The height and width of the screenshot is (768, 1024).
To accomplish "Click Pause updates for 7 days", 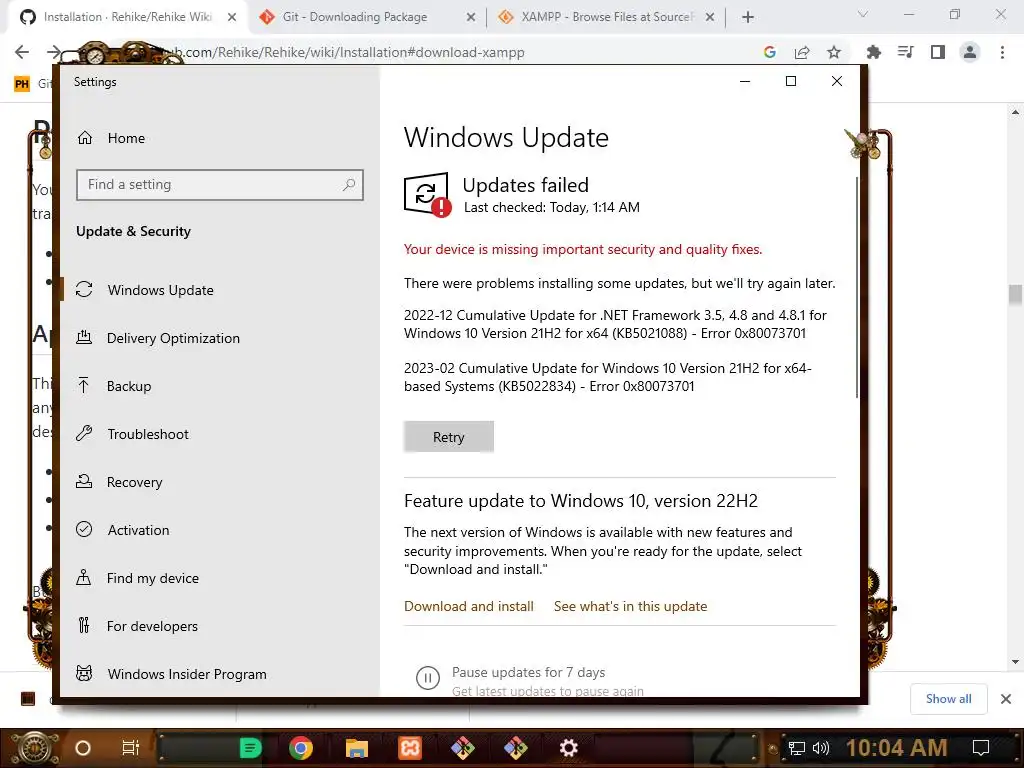I will point(528,672).
